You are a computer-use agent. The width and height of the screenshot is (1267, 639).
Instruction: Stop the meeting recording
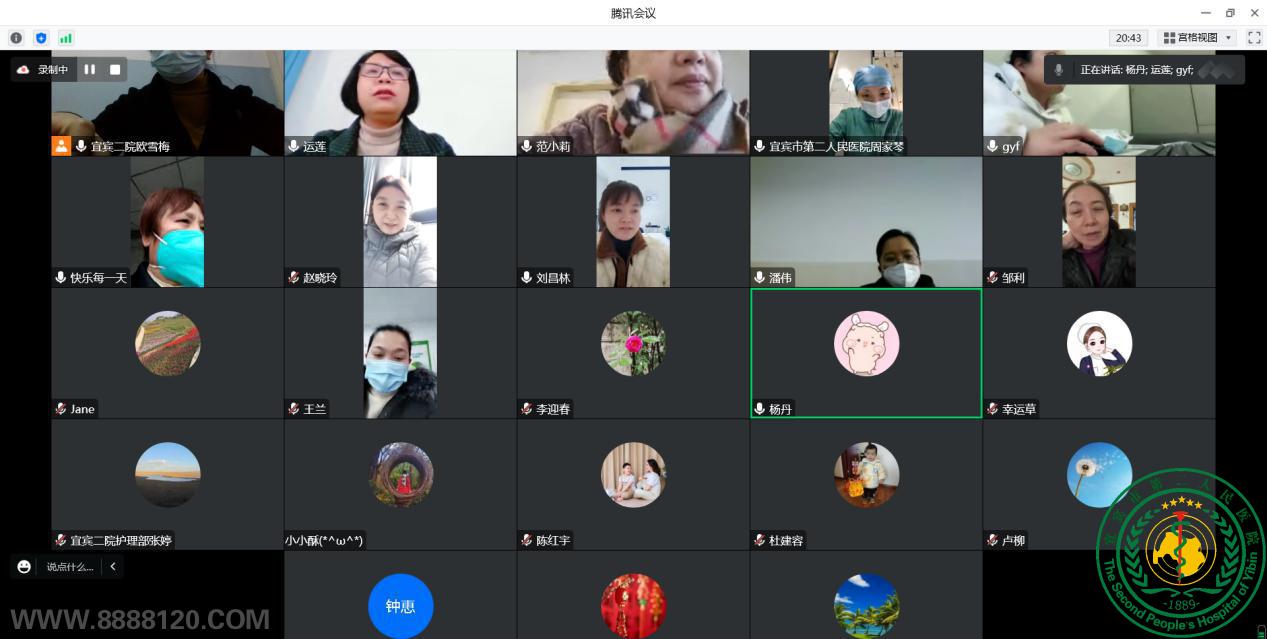click(x=115, y=70)
